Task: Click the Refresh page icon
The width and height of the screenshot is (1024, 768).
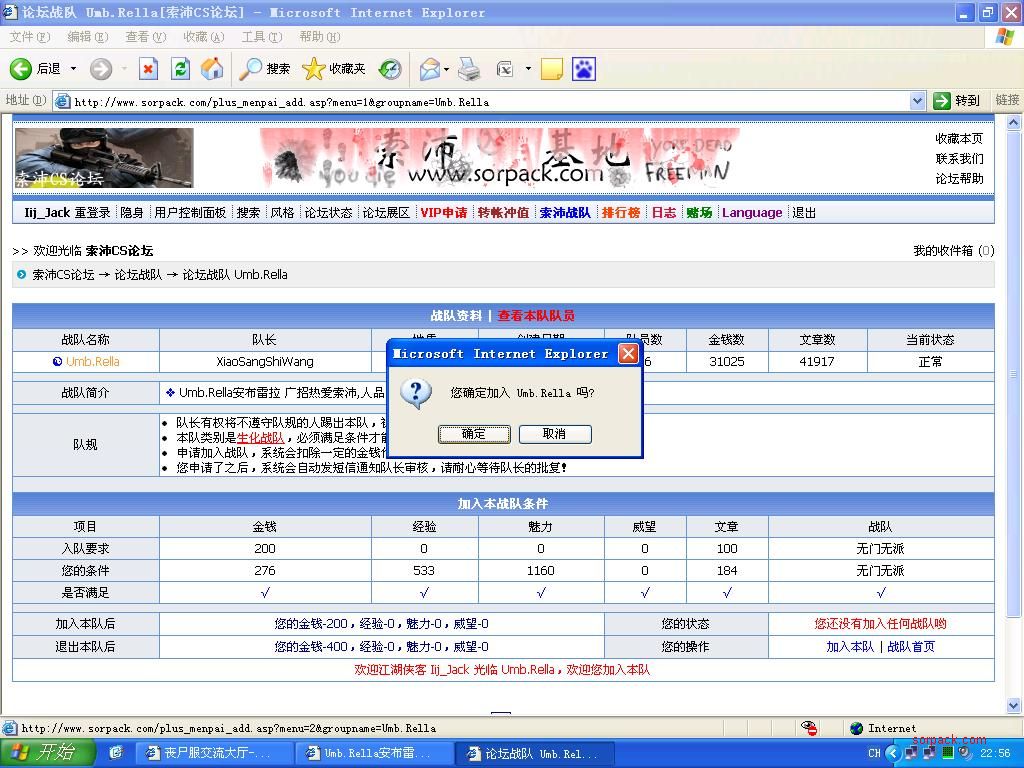Action: (x=180, y=69)
